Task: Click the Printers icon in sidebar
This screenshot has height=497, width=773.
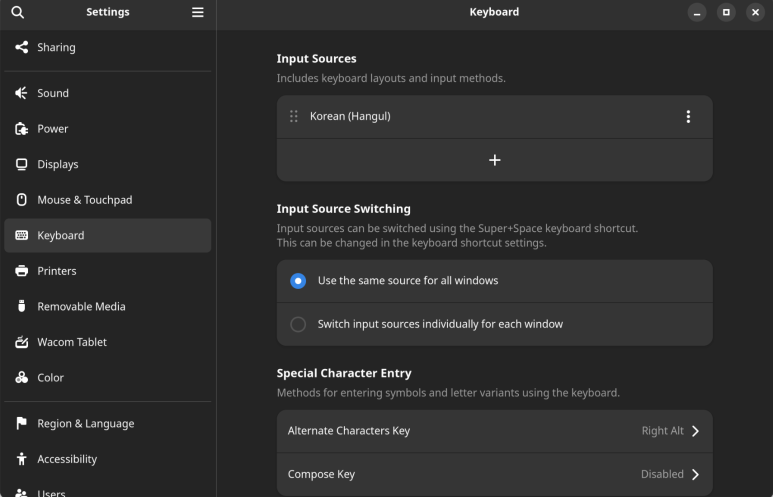Action: point(21,271)
